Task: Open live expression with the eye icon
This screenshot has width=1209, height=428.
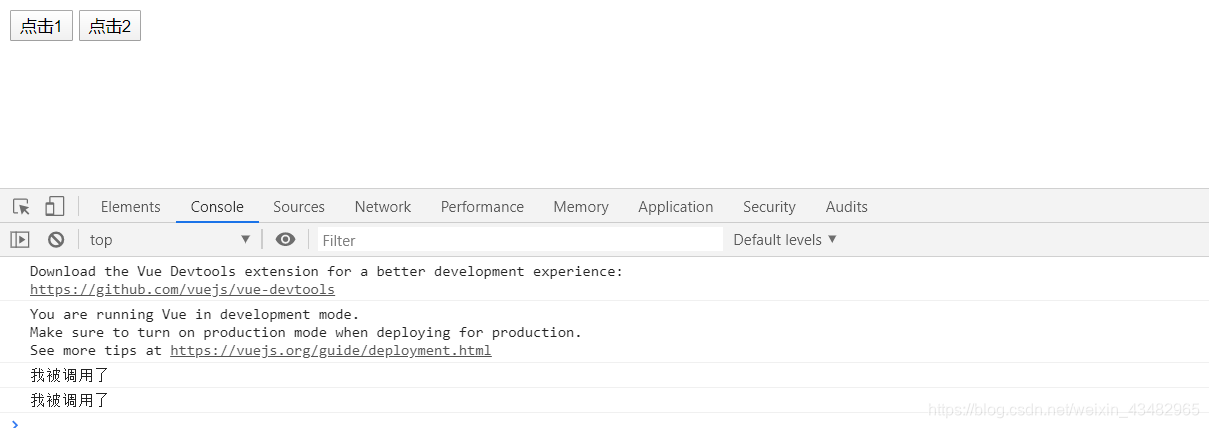Action: [286, 240]
